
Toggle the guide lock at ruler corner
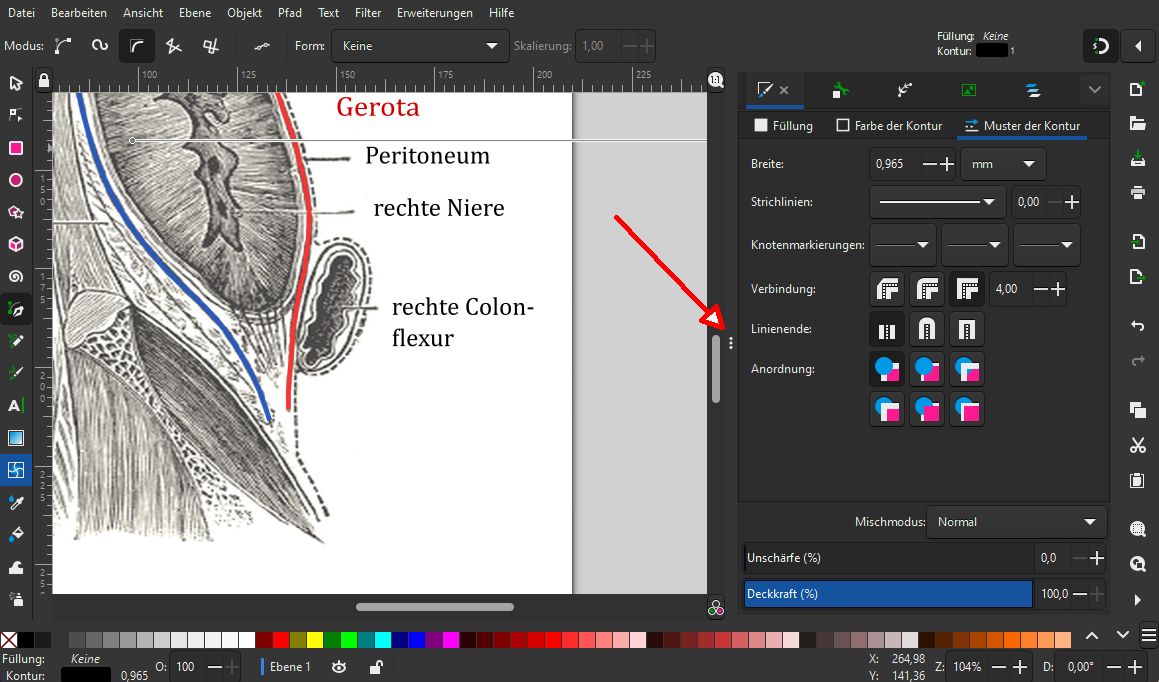[43, 80]
